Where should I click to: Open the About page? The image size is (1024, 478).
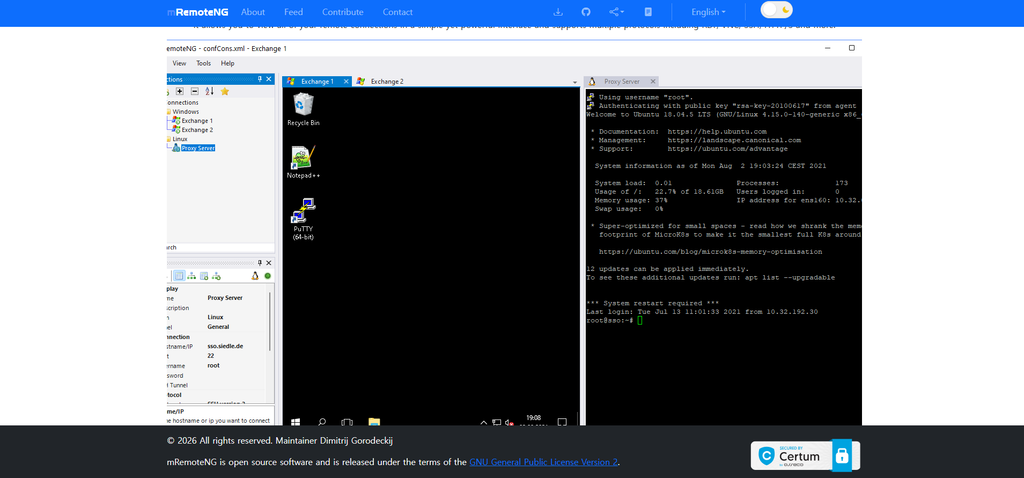click(253, 12)
